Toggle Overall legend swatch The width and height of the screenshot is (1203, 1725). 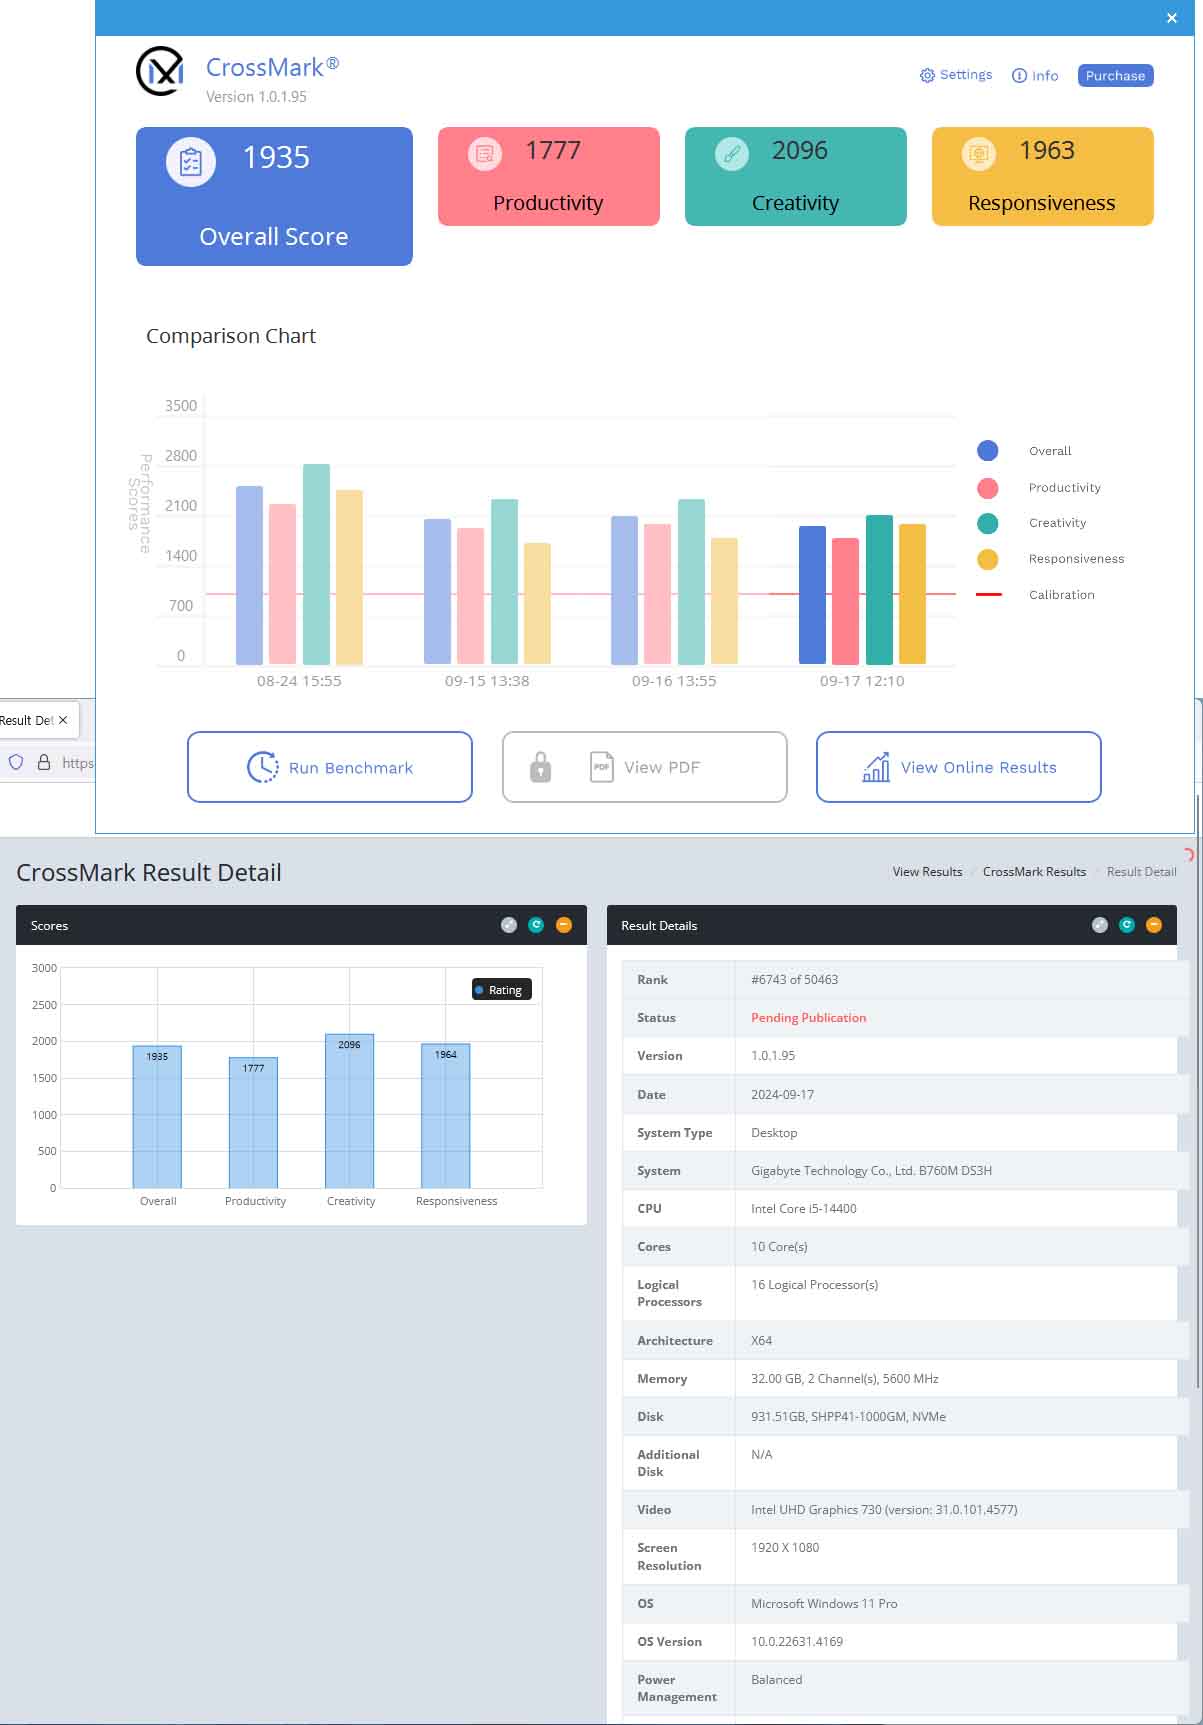[987, 451]
